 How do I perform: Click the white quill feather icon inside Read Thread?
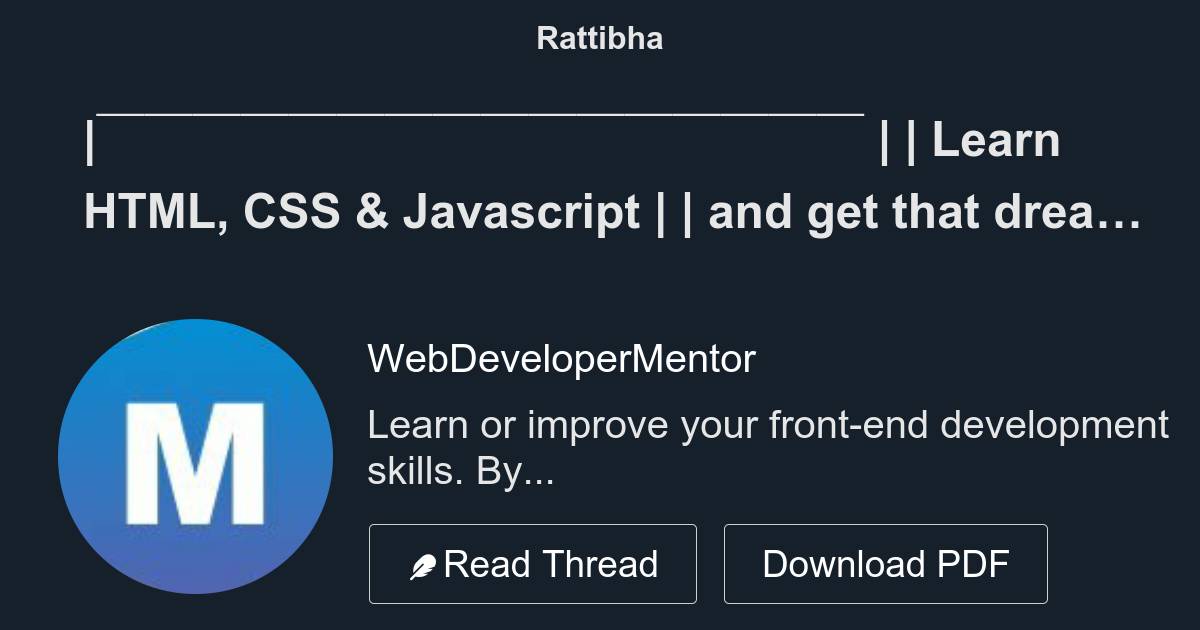coord(424,563)
